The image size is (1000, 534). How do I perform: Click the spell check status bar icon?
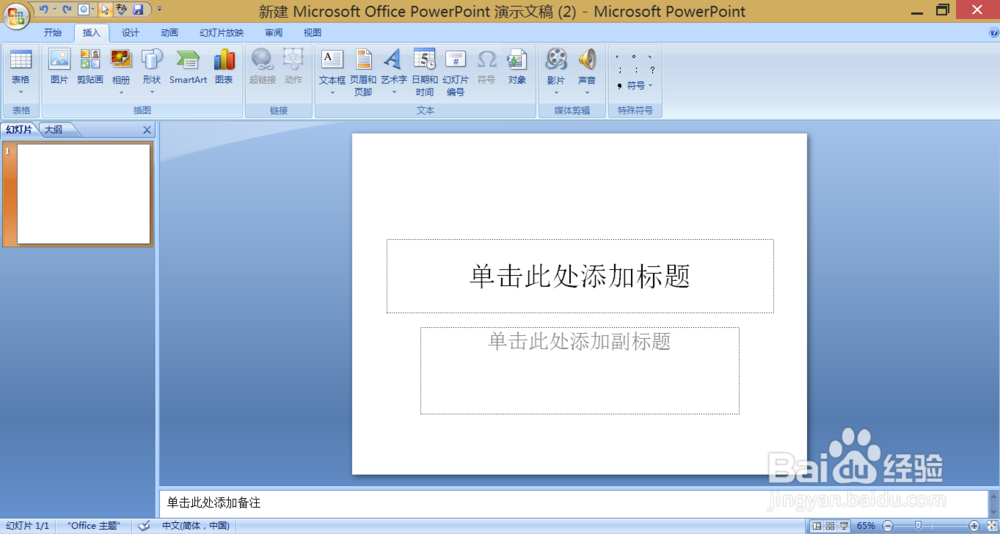144,526
